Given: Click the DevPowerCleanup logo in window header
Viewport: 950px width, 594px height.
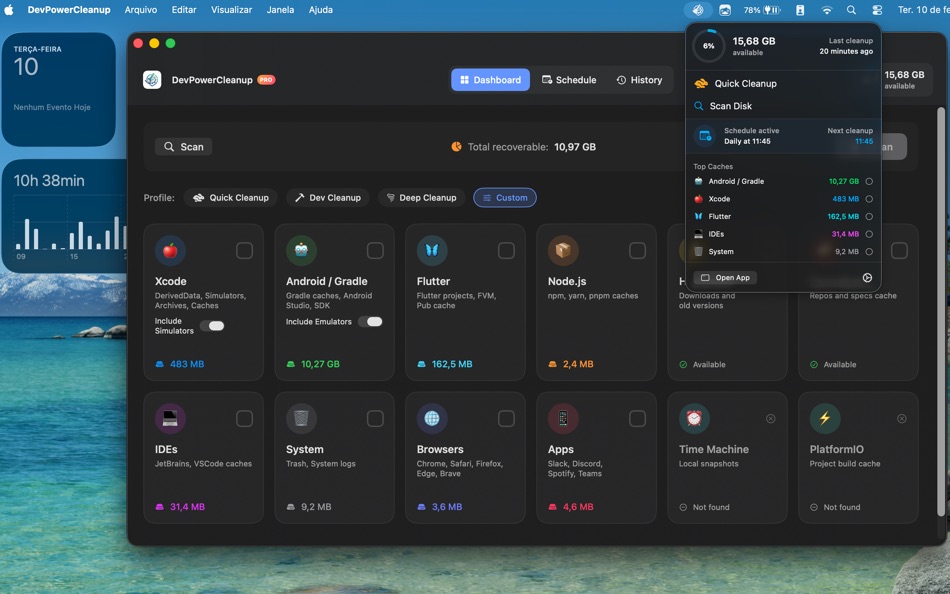Looking at the screenshot, I should 152,79.
